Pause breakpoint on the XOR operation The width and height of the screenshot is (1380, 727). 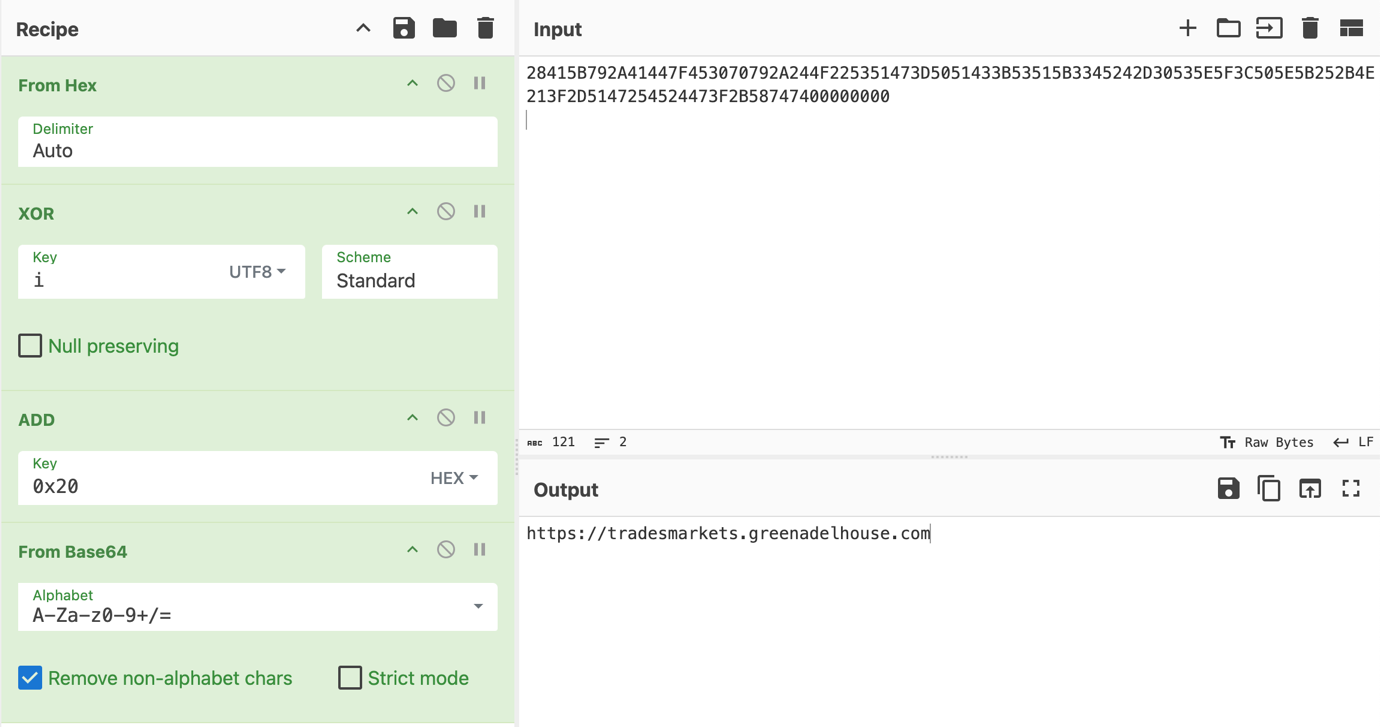(x=480, y=212)
